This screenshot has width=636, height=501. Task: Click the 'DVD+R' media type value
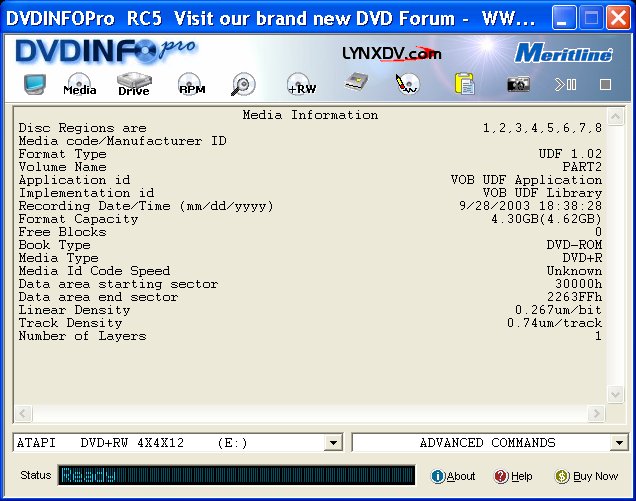pos(582,258)
